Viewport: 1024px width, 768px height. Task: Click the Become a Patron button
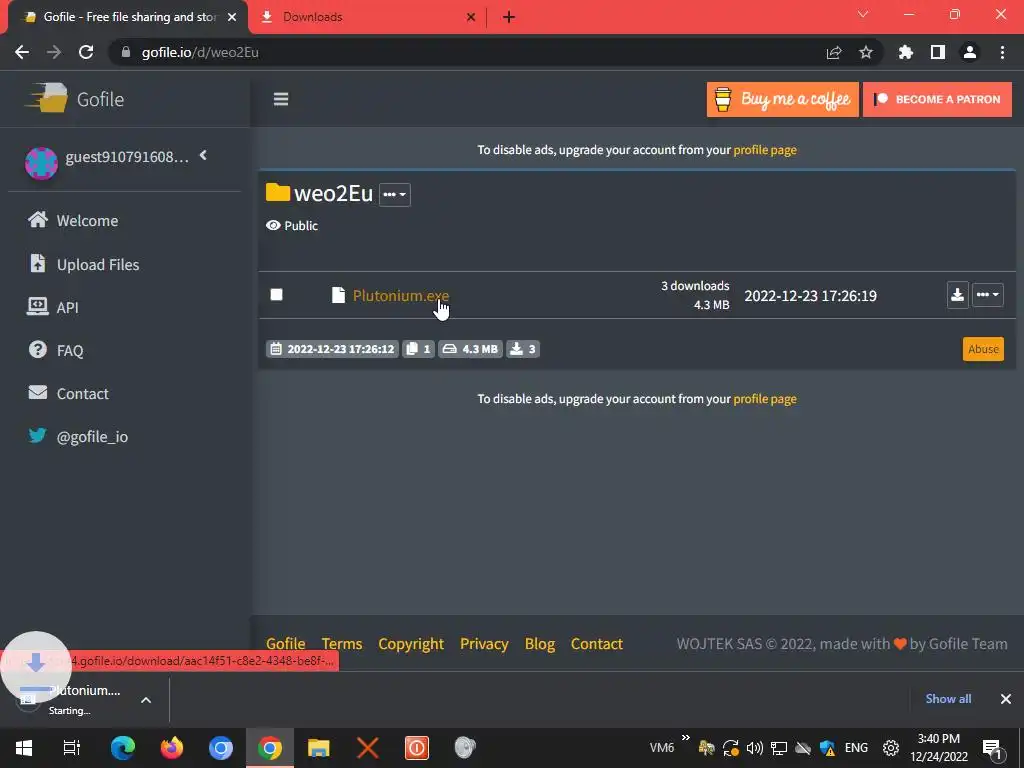pyautogui.click(x=937, y=99)
